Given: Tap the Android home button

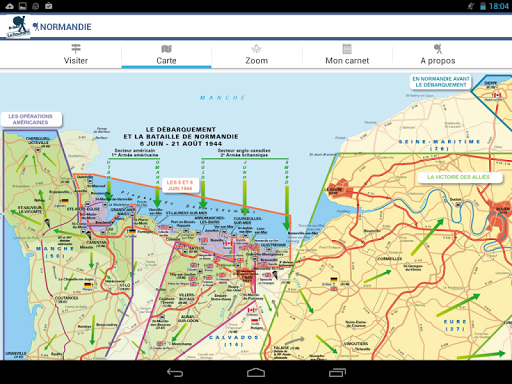Looking at the screenshot, I should tap(256, 372).
